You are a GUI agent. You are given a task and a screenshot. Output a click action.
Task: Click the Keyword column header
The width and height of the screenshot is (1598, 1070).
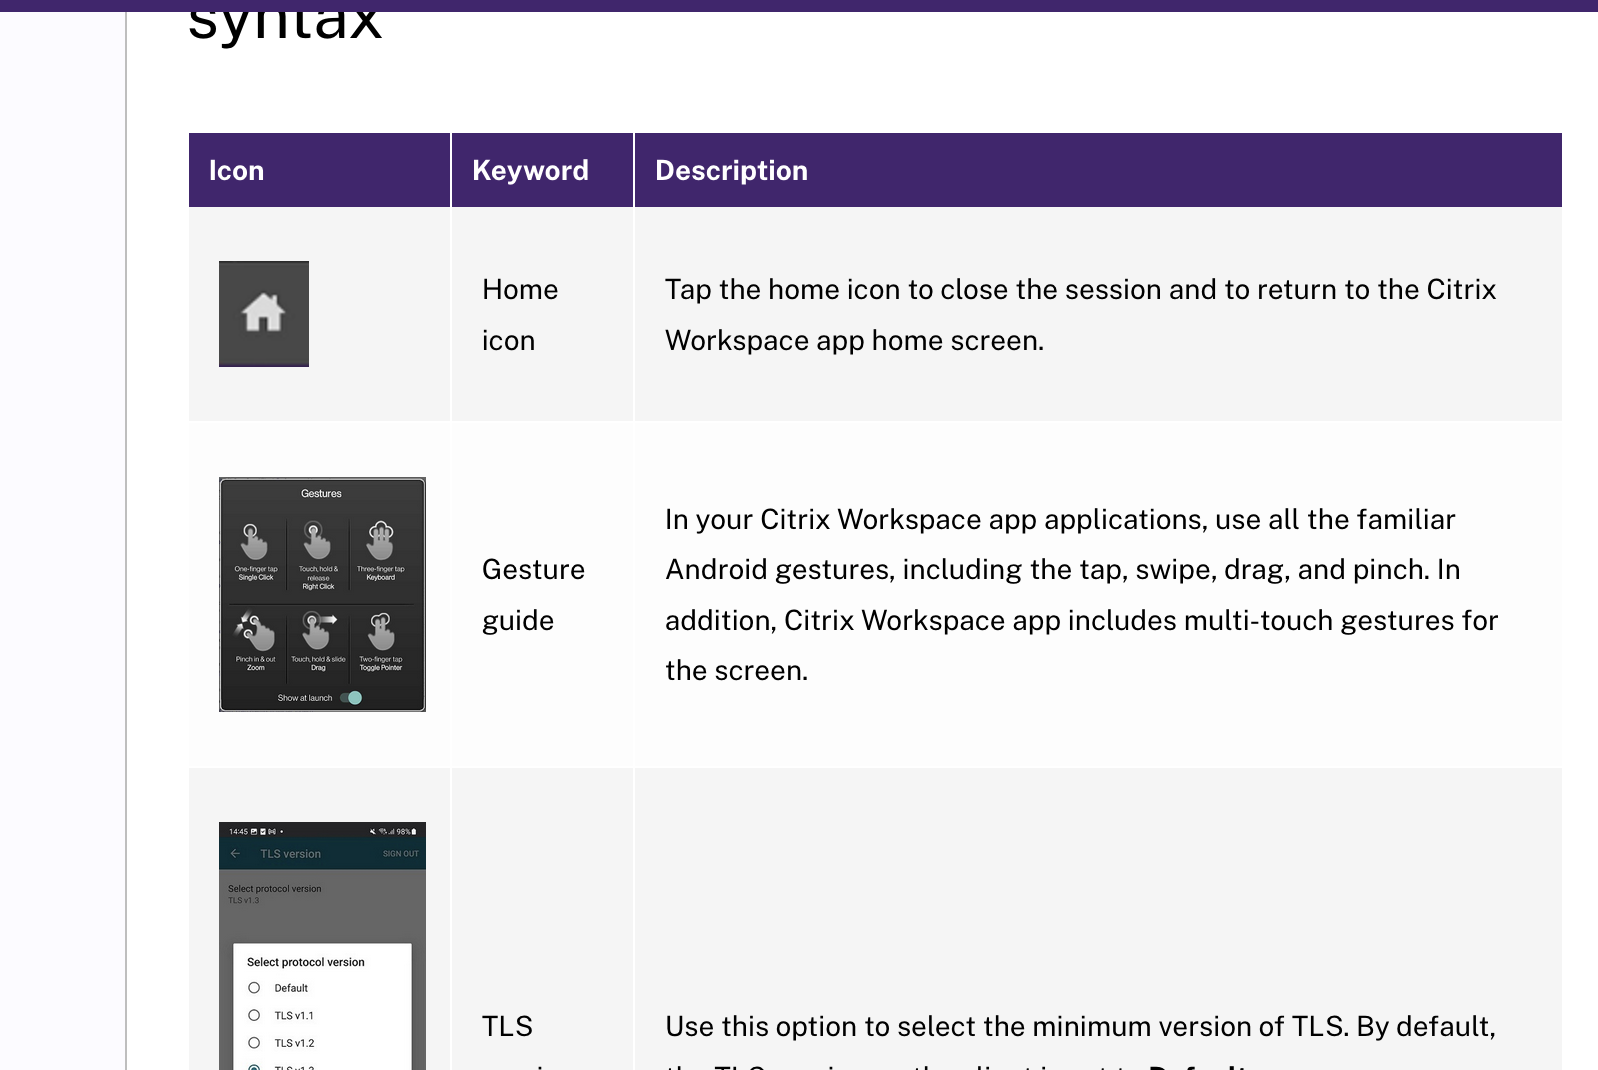point(542,170)
